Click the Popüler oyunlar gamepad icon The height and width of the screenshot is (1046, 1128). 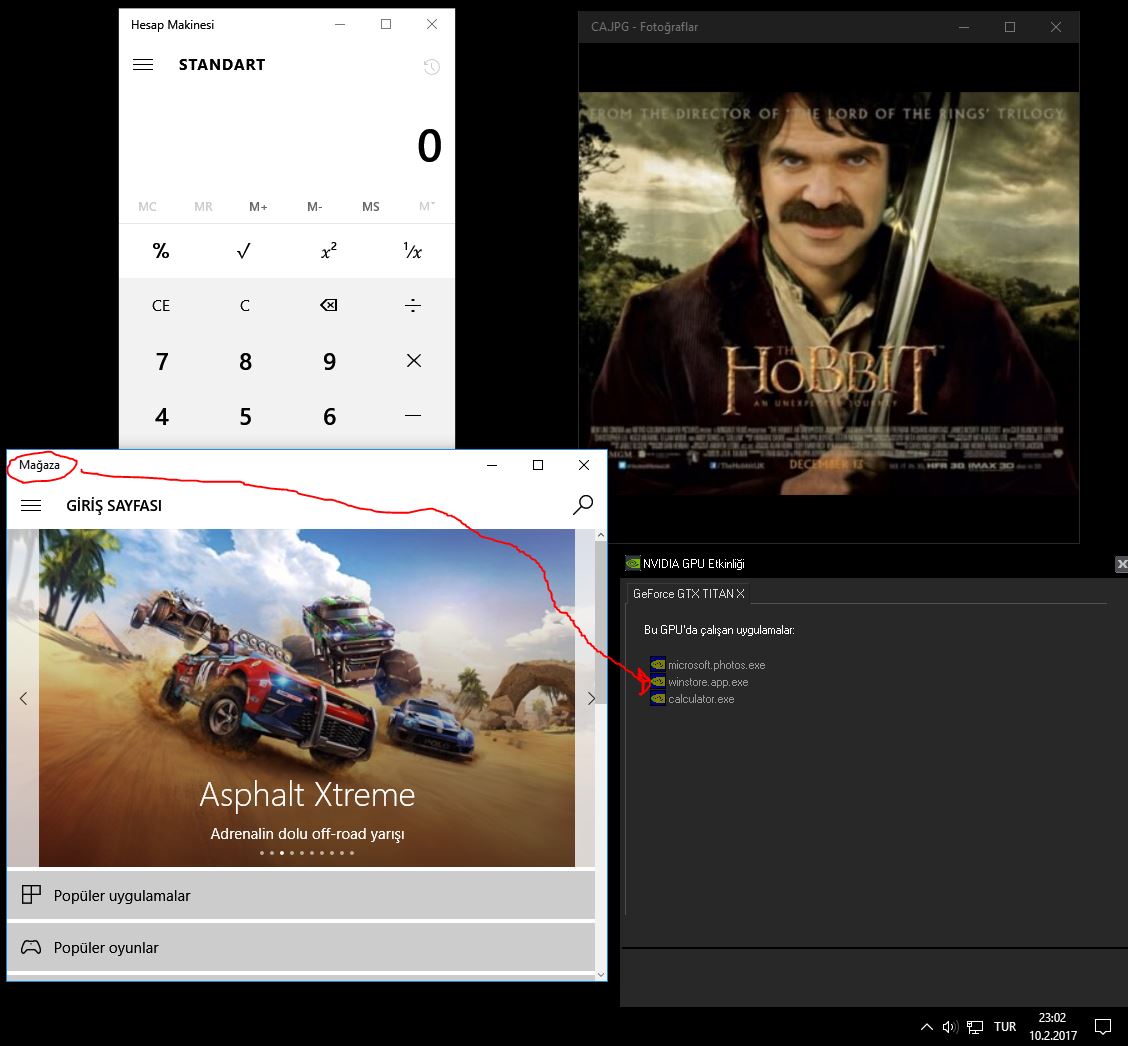click(31, 947)
